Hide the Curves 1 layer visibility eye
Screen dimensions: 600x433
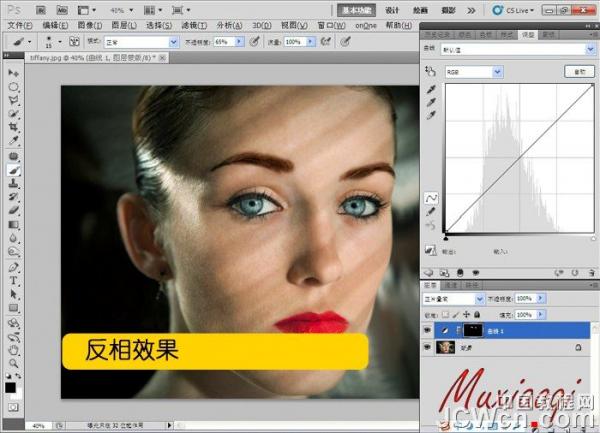pyautogui.click(x=427, y=329)
